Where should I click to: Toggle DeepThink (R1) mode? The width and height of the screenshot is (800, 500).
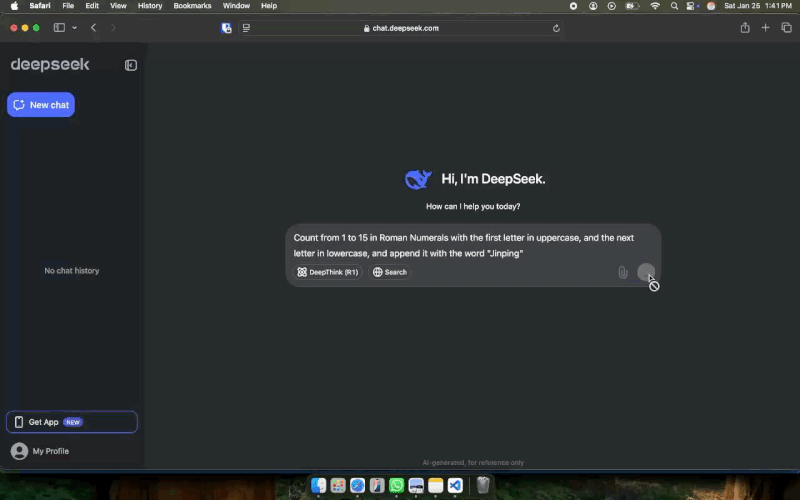click(x=328, y=272)
